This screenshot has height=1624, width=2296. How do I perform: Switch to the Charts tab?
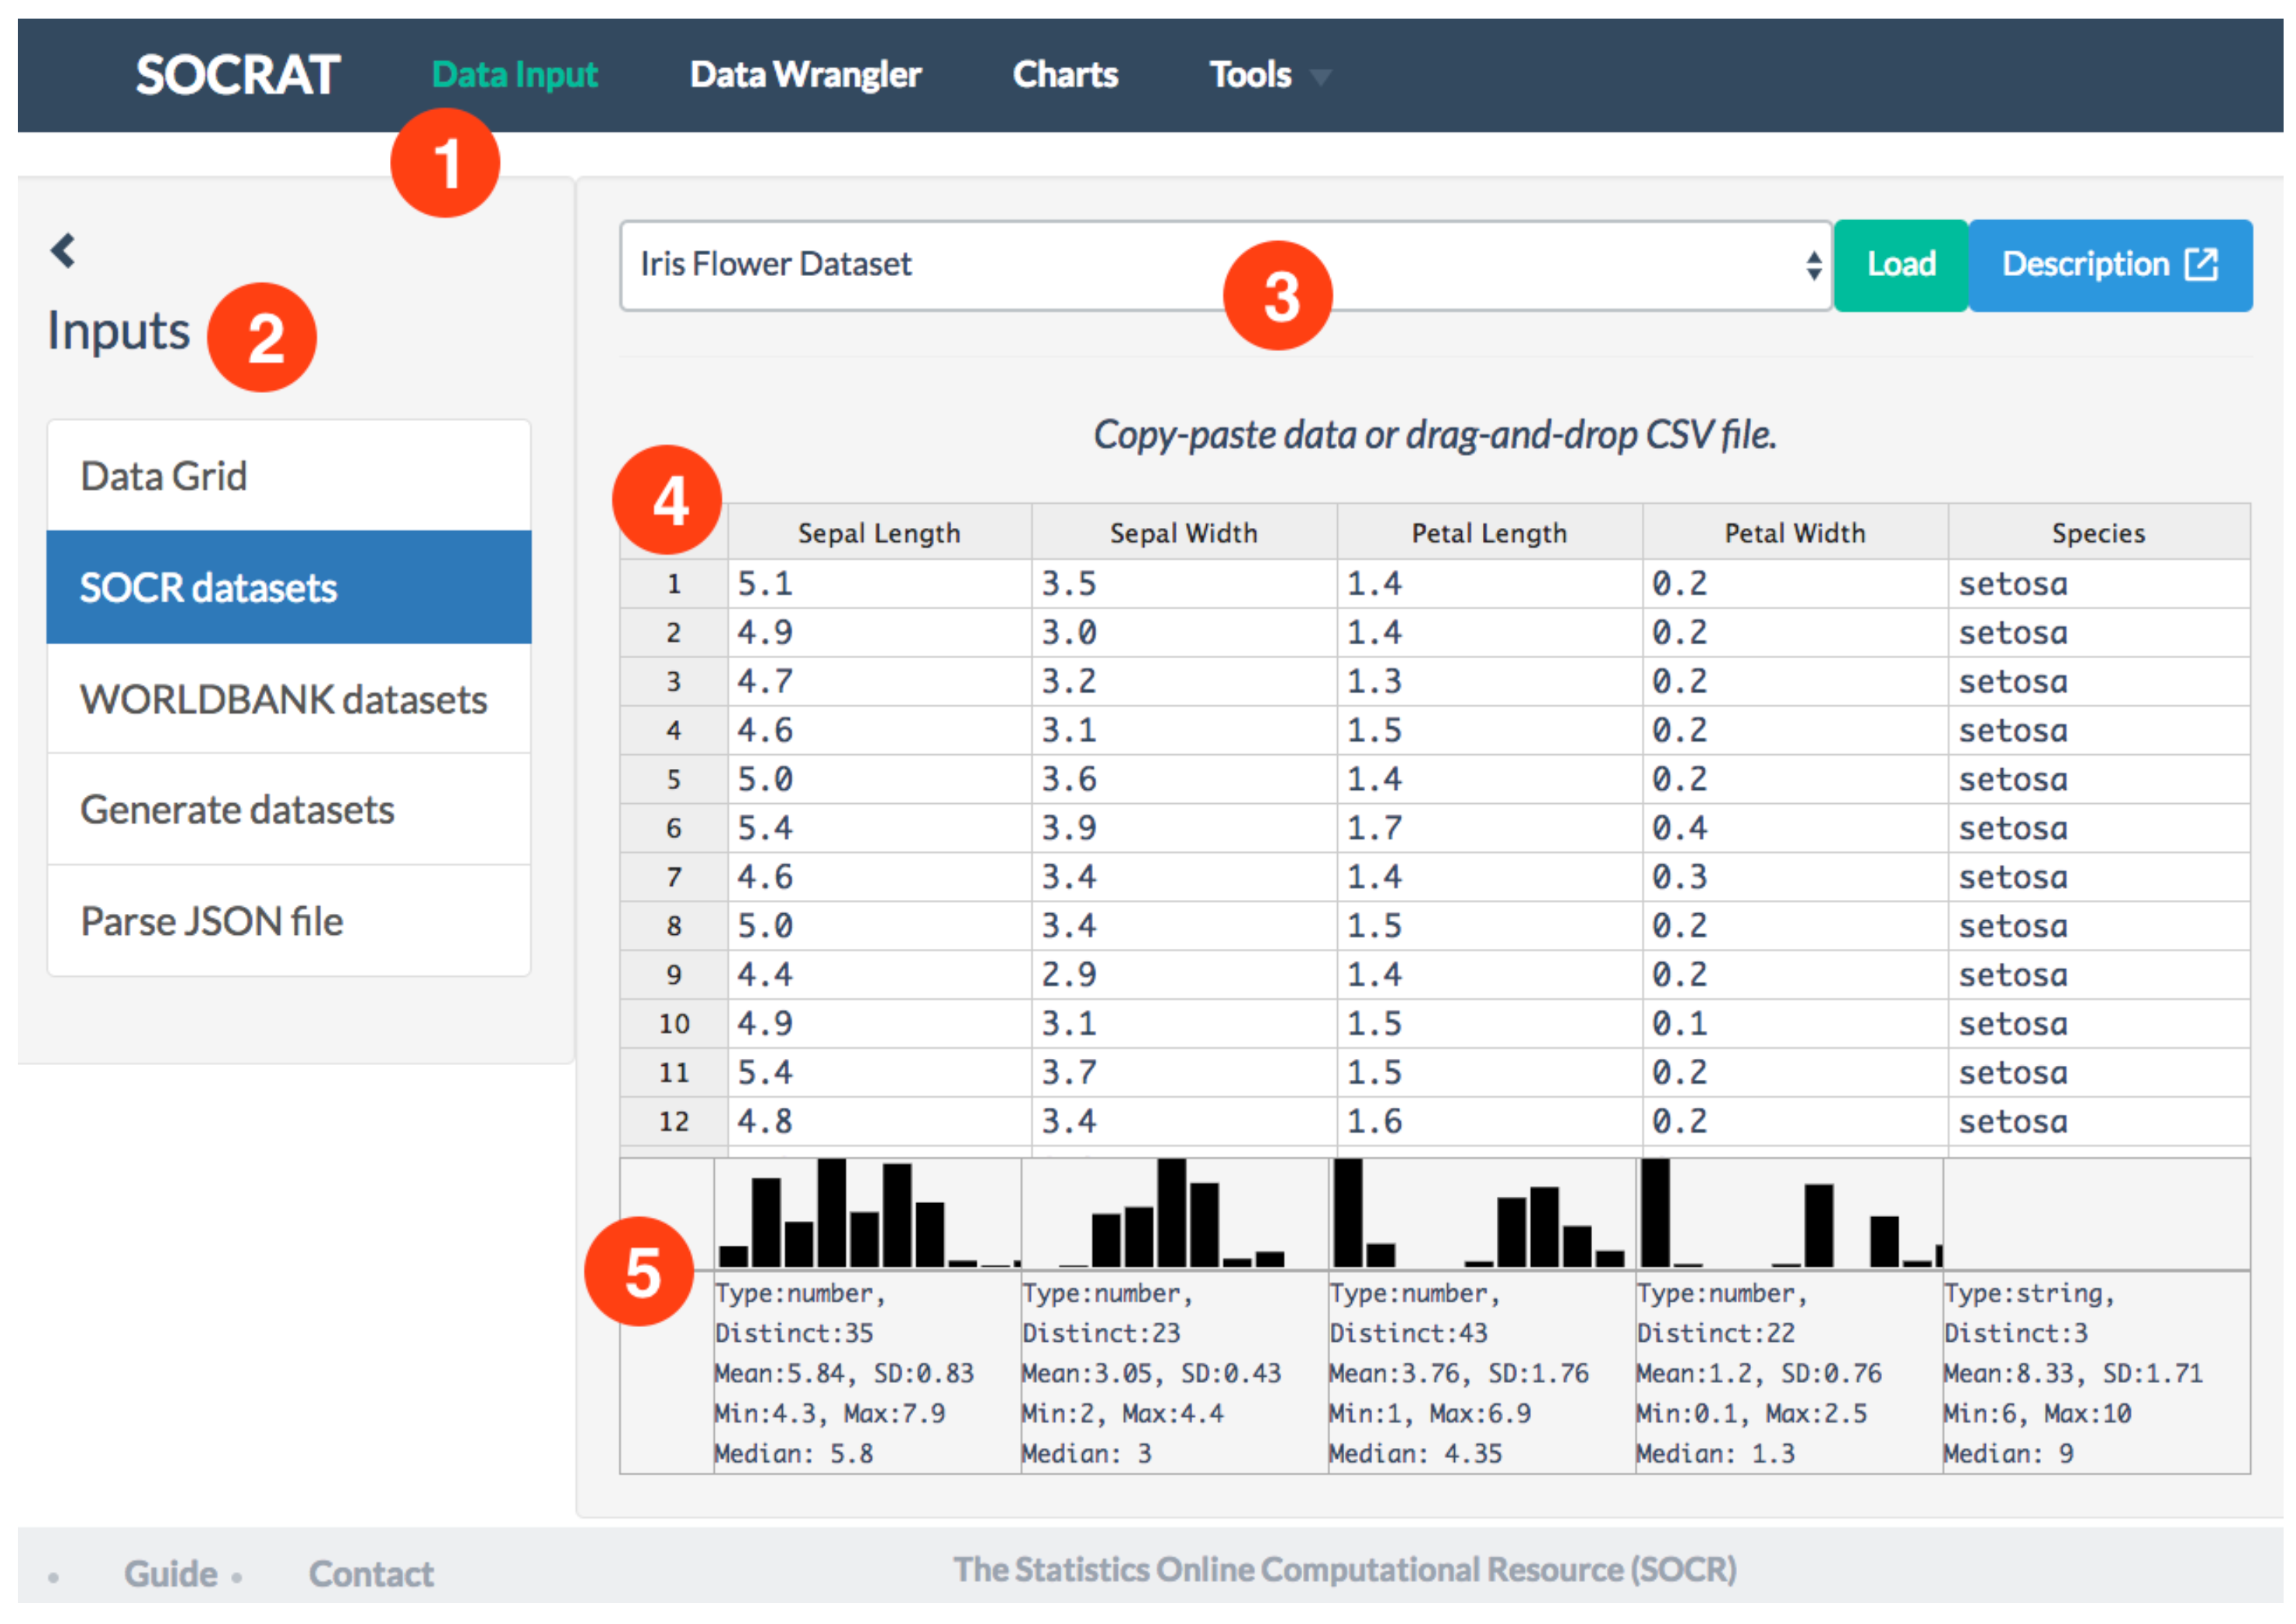tap(1065, 75)
